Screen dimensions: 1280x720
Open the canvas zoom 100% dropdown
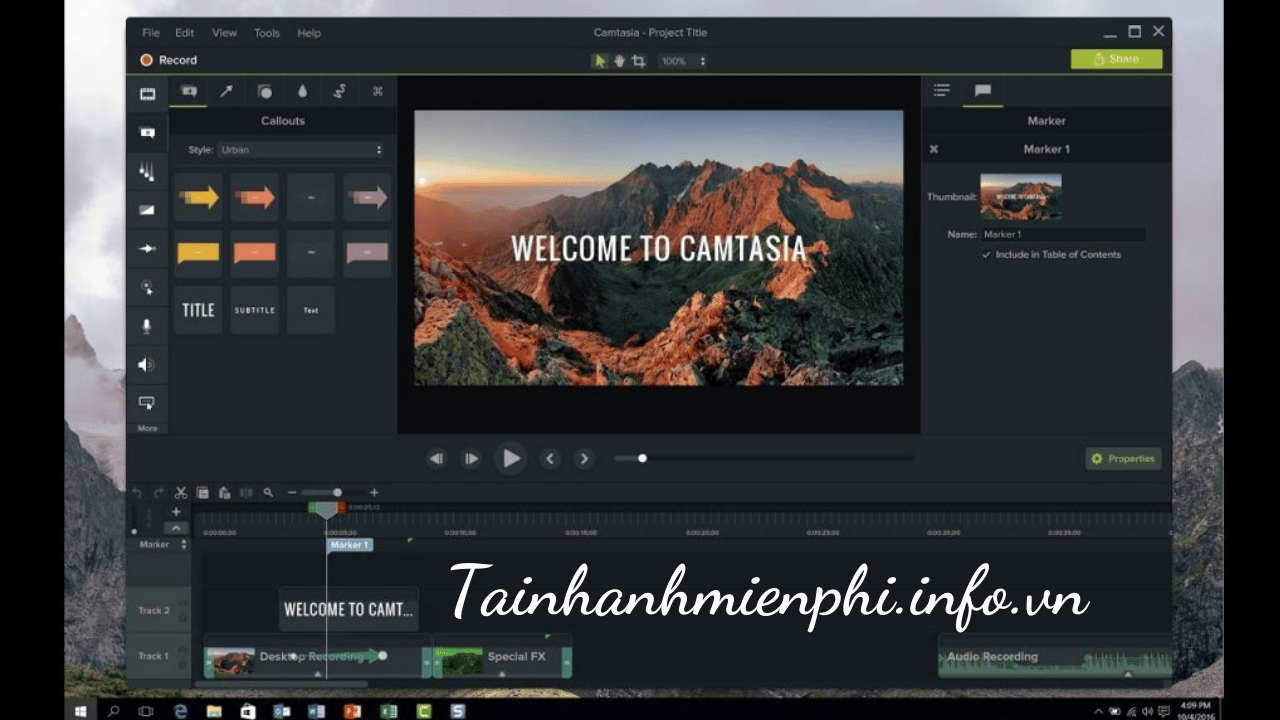[x=683, y=61]
